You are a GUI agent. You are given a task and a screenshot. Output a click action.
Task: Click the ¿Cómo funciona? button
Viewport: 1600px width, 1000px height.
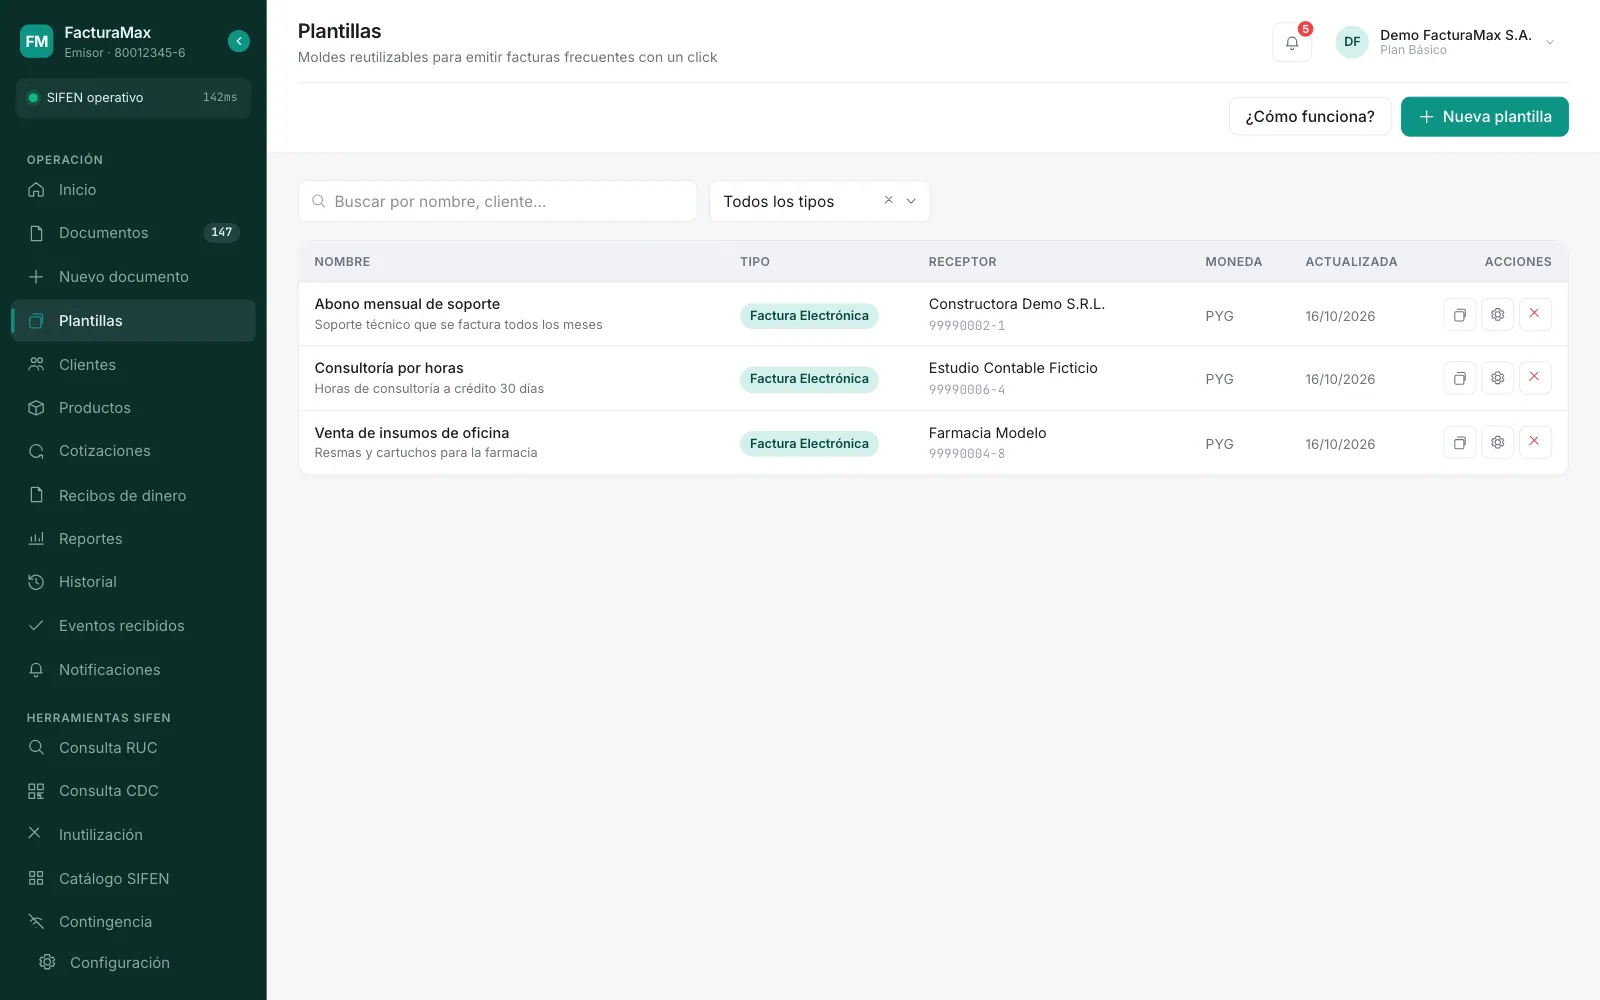1310,117
